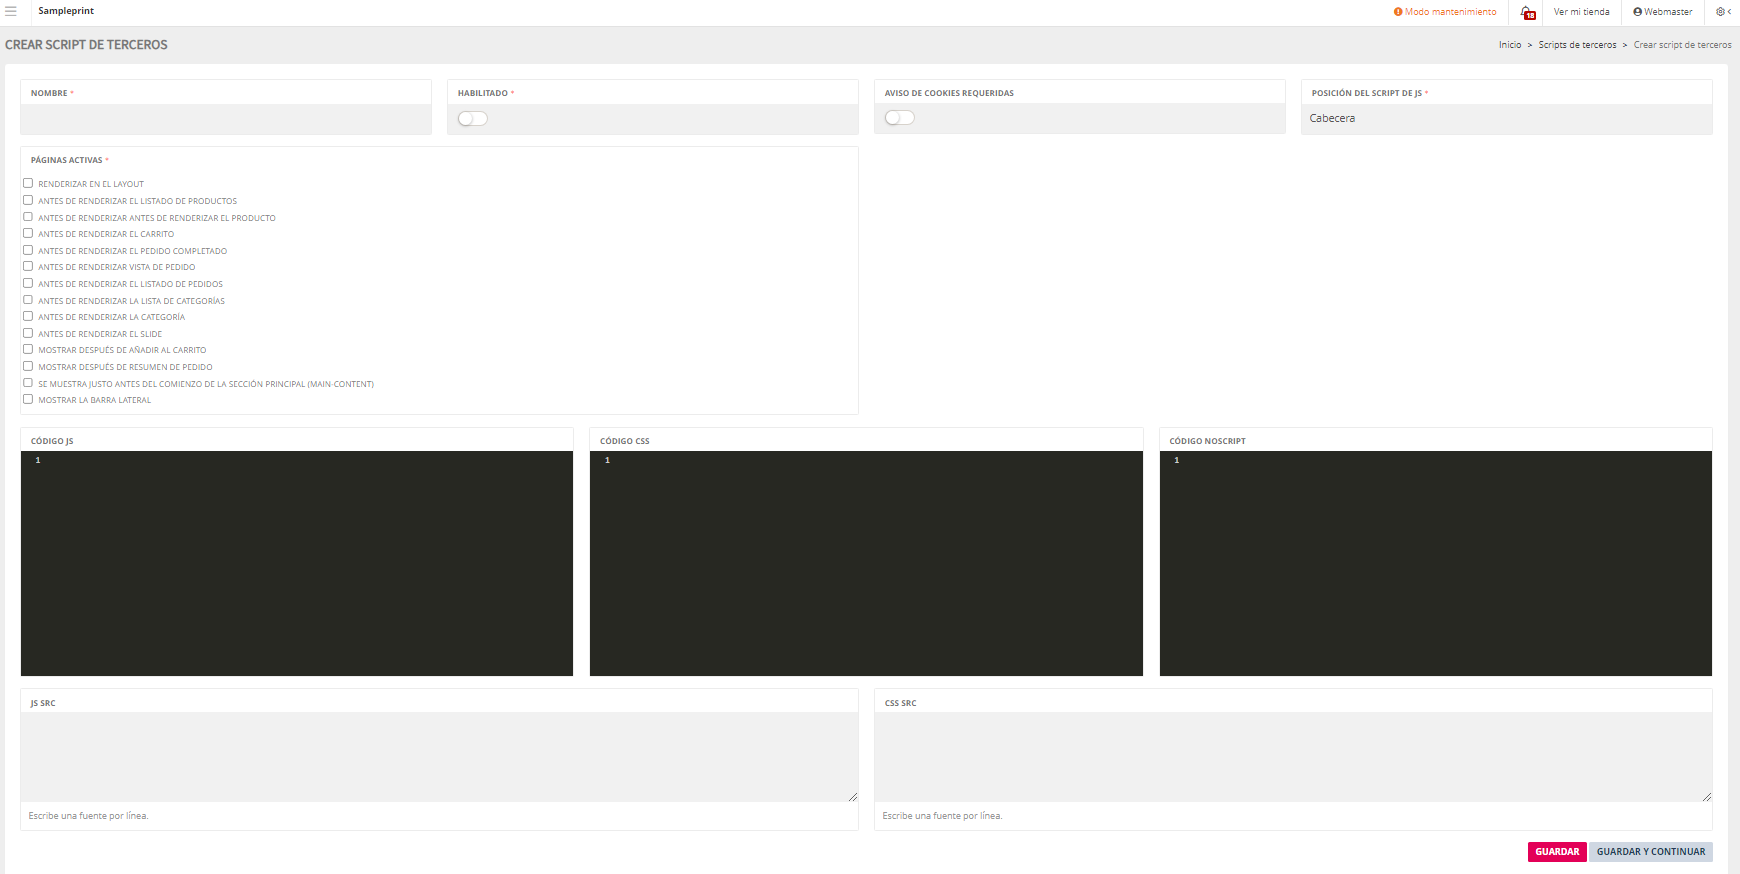Check Antes de renderizar el carrito
Viewport: 1740px width, 874px height.
click(x=28, y=234)
